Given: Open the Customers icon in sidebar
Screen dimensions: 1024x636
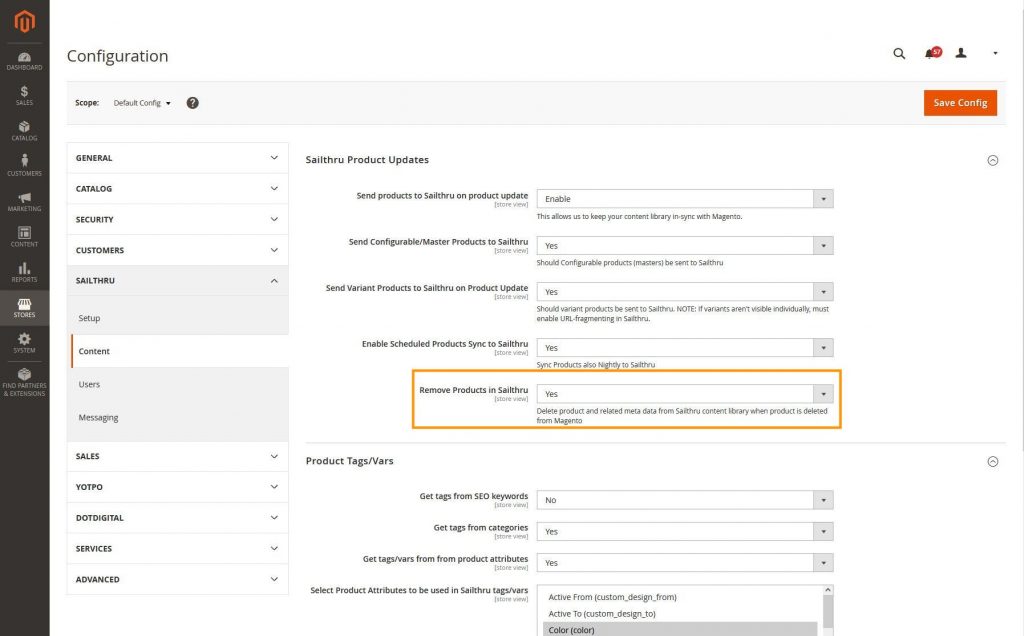Looking at the screenshot, I should 24,165.
